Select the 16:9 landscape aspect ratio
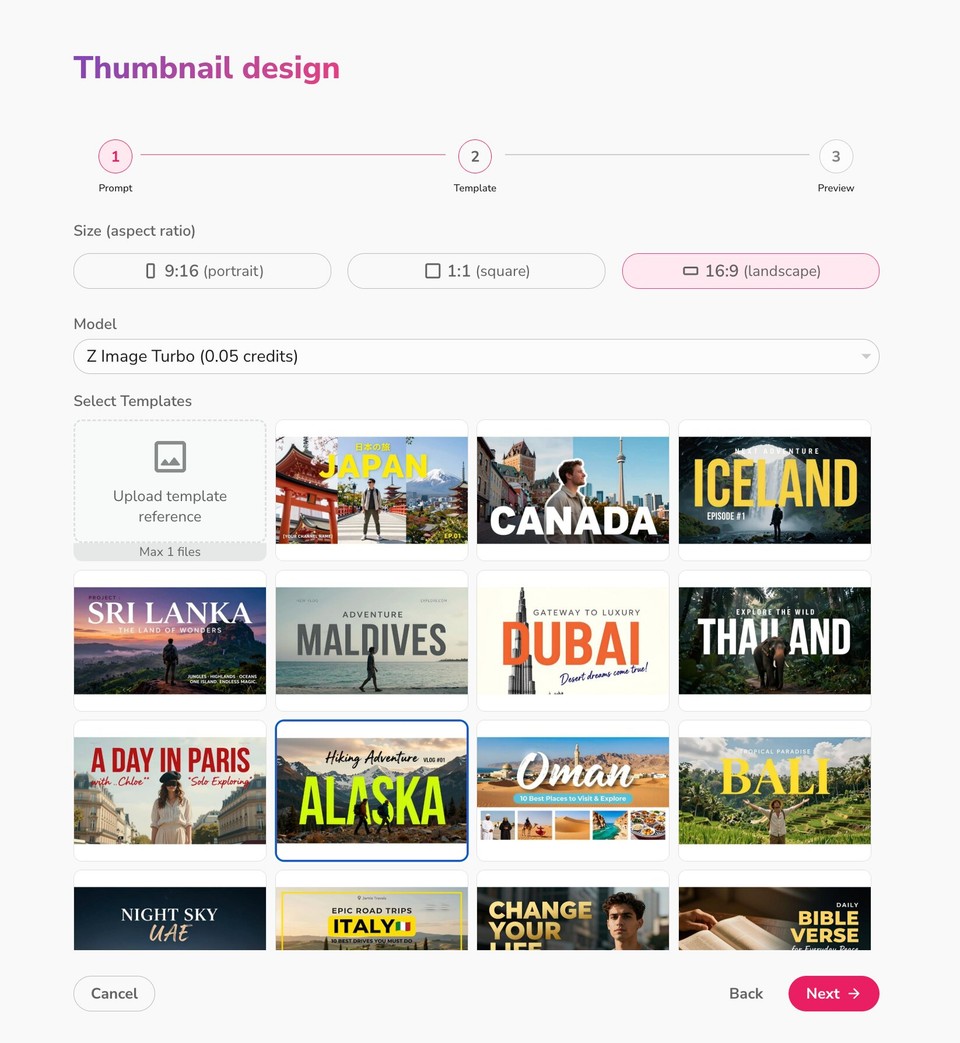 tap(750, 270)
